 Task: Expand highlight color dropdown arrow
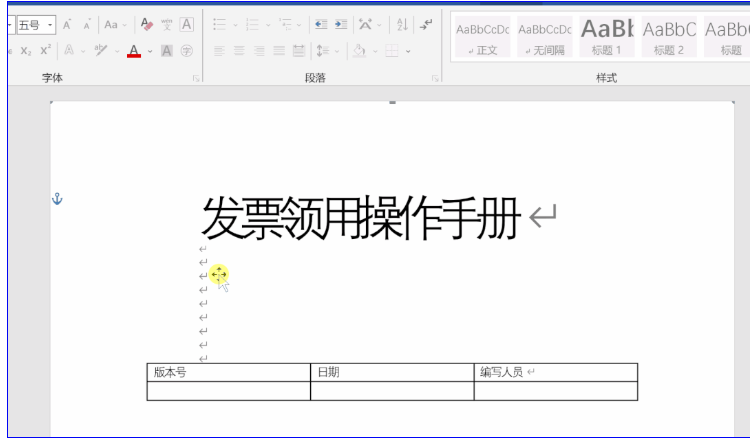point(117,51)
